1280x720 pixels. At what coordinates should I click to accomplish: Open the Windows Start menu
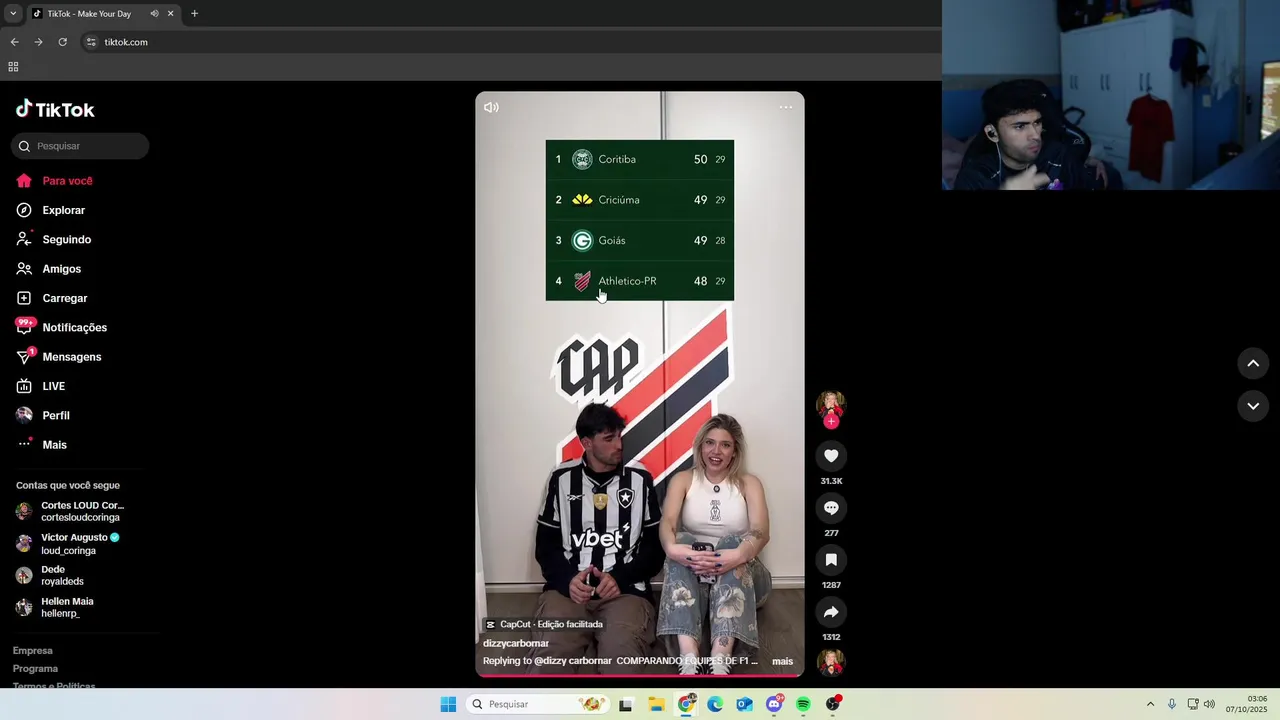click(x=448, y=704)
